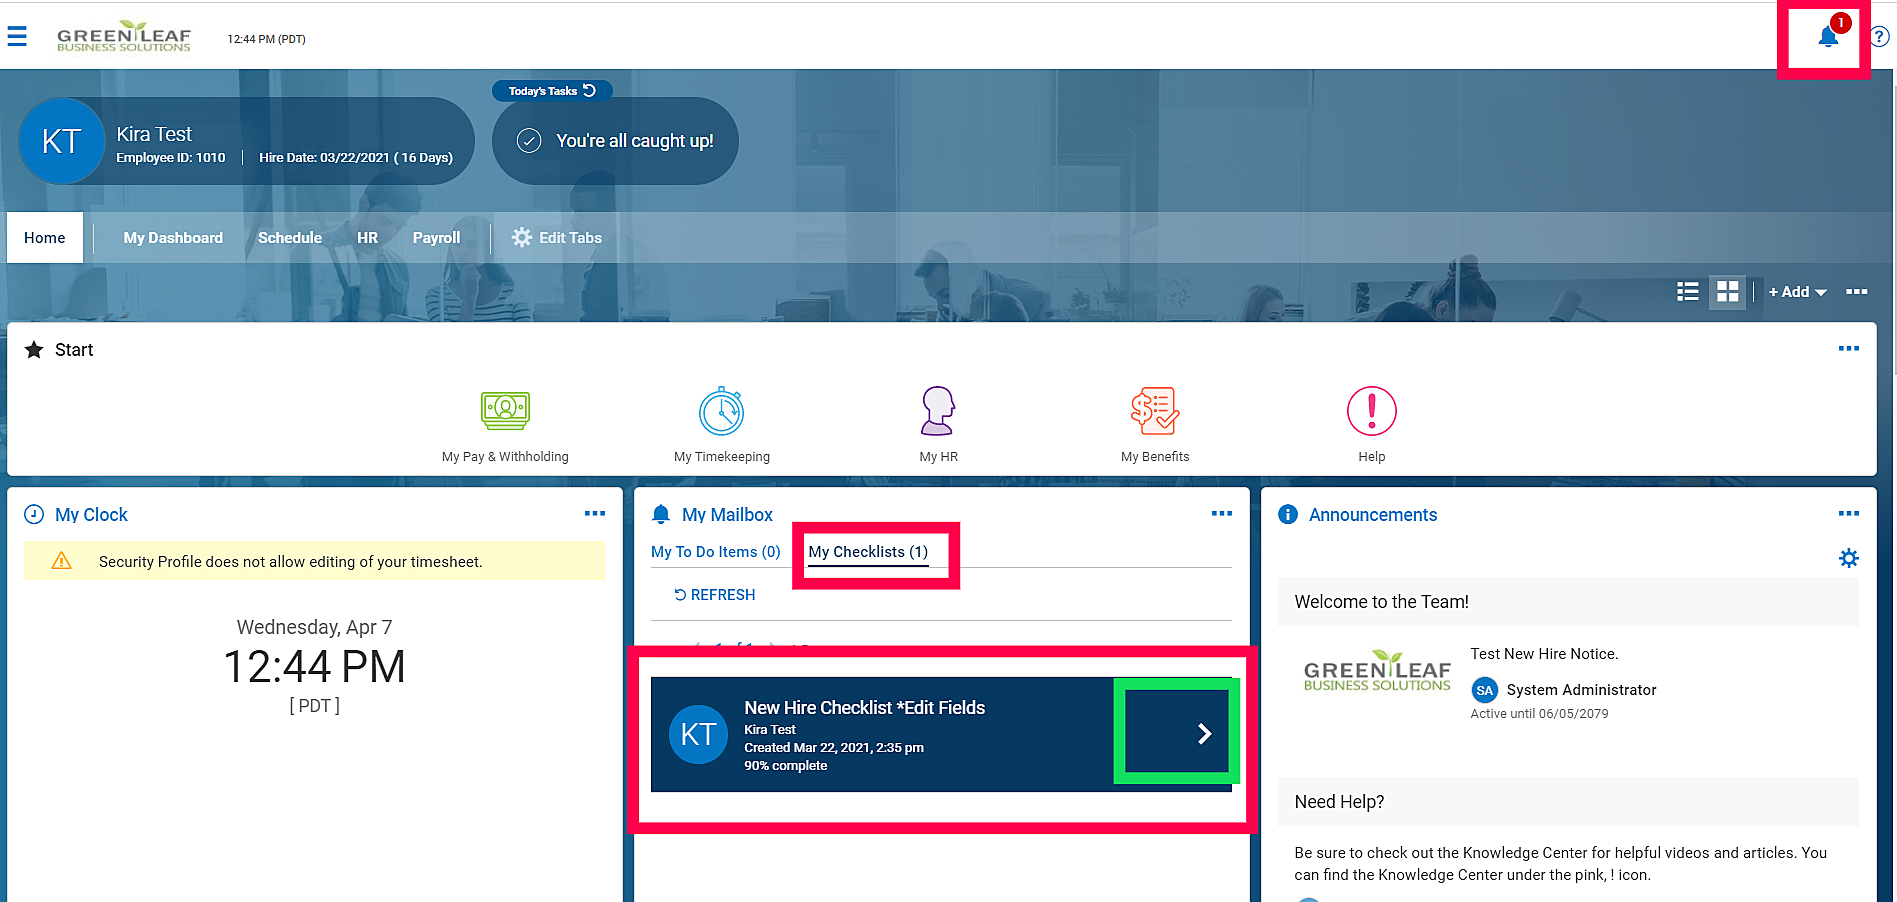Open My Mailbox panel options ellipsis

1222,514
